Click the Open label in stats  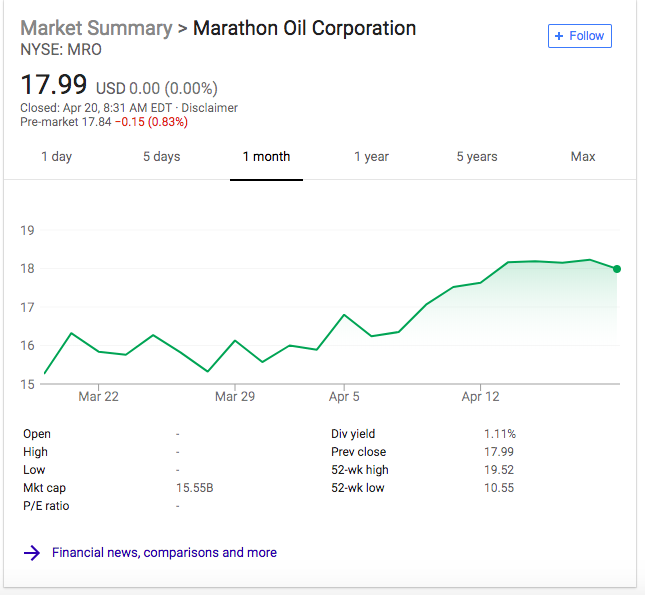point(37,434)
